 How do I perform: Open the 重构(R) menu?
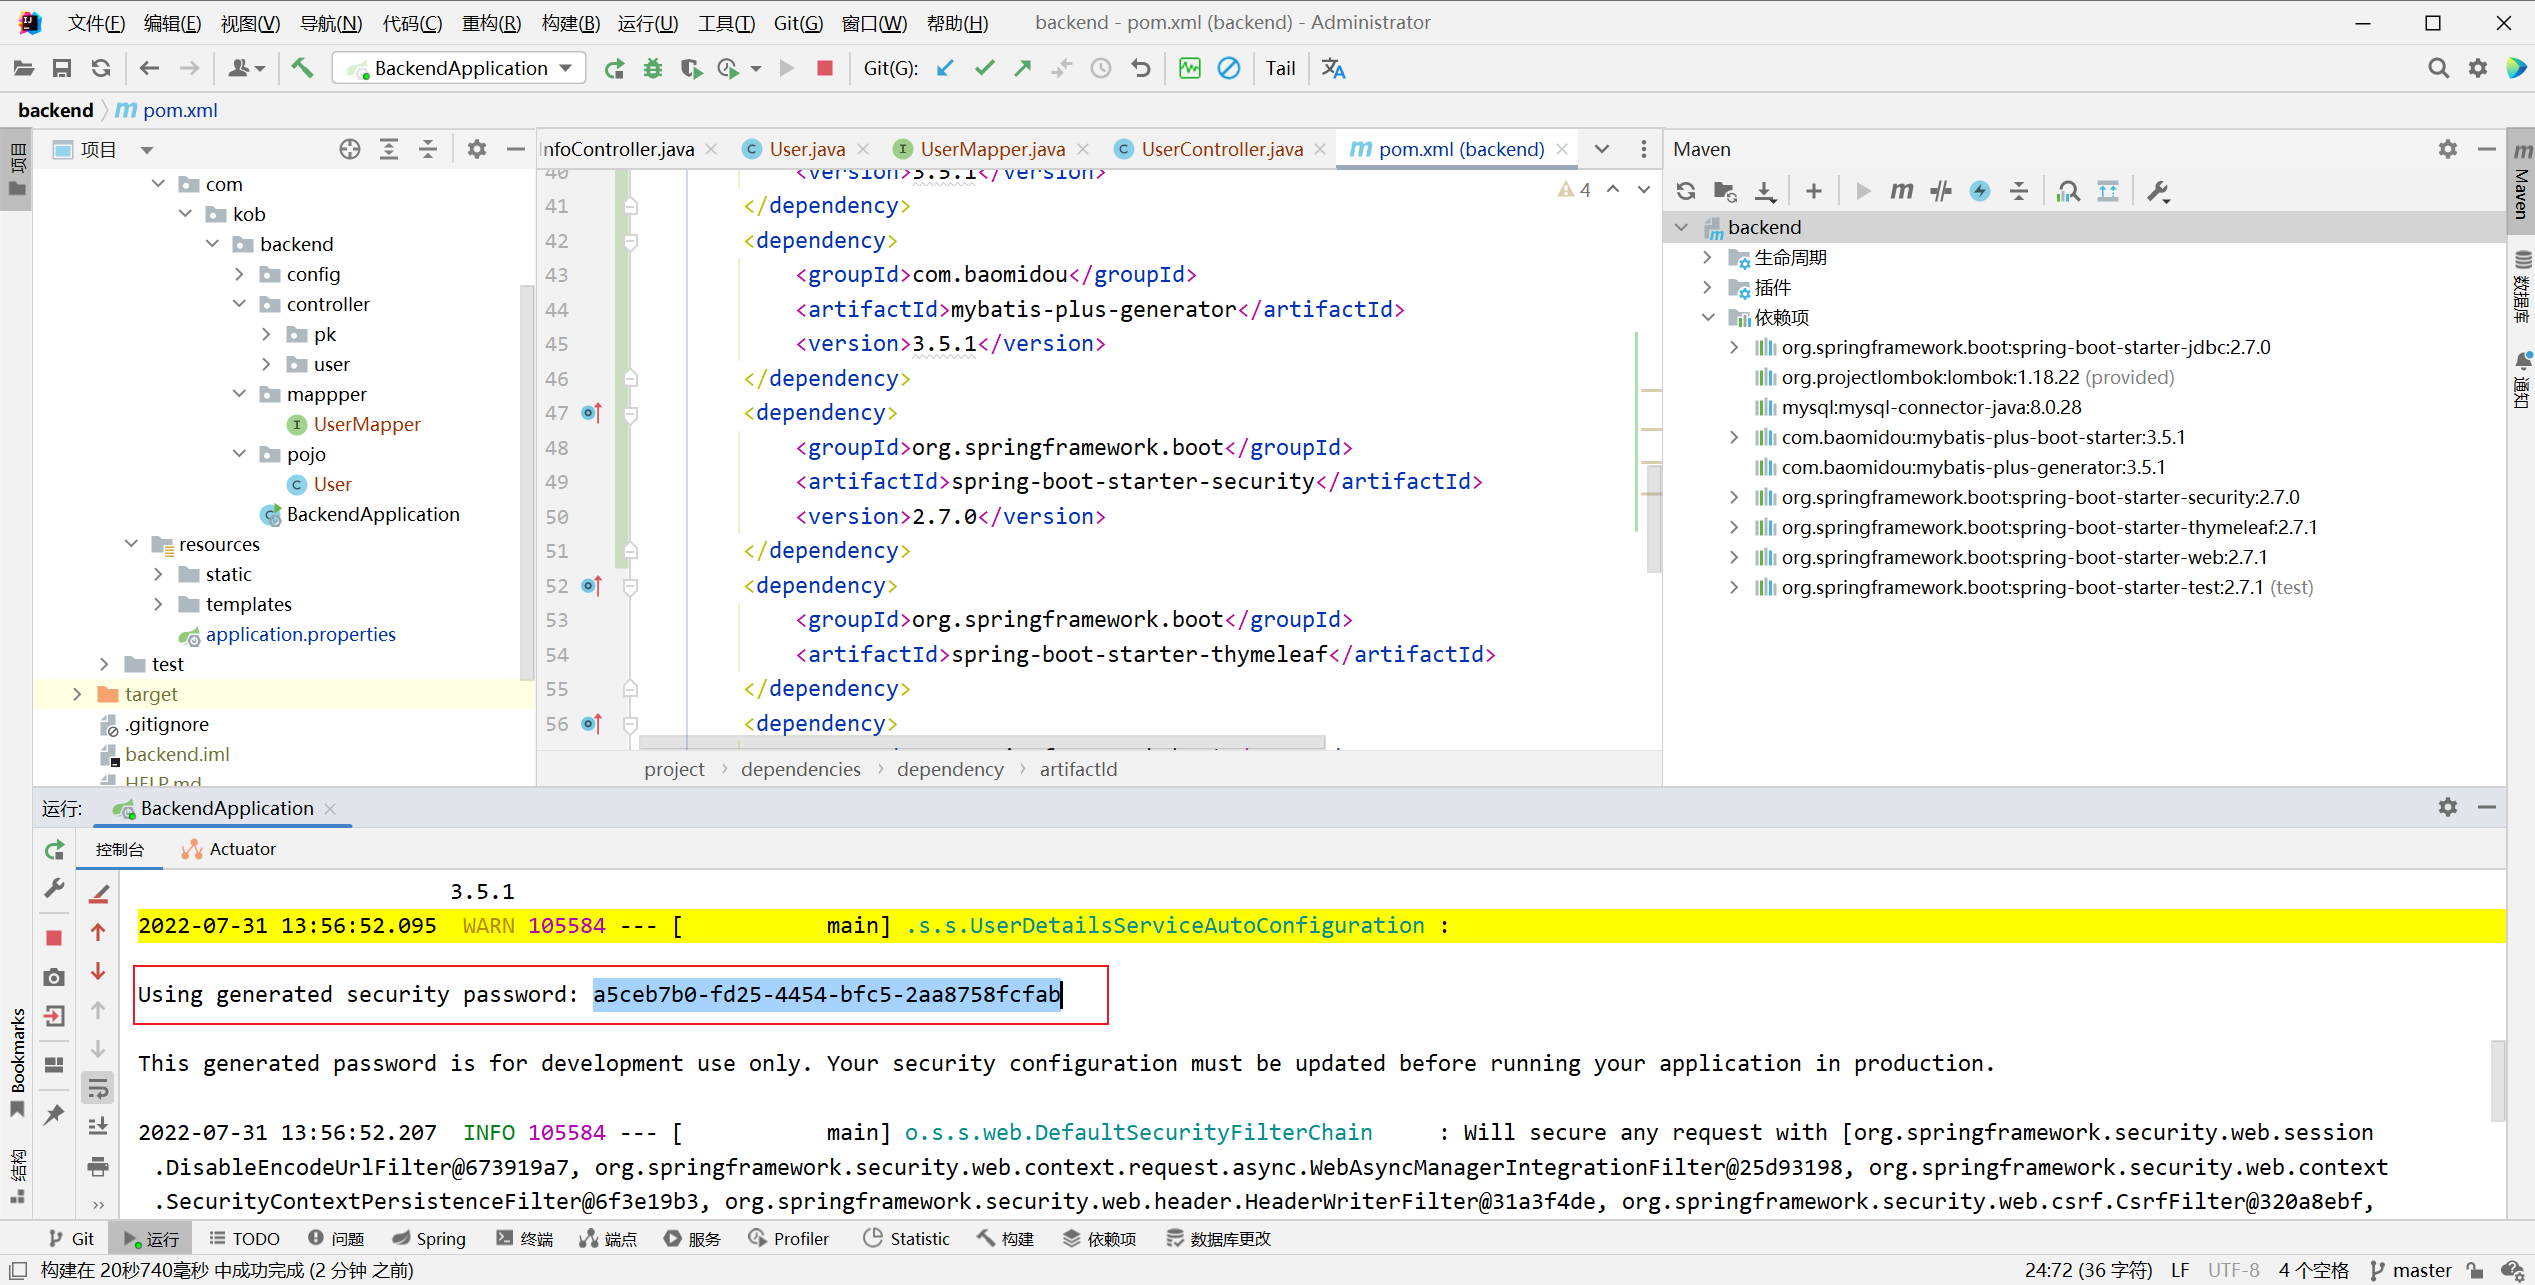[x=491, y=22]
